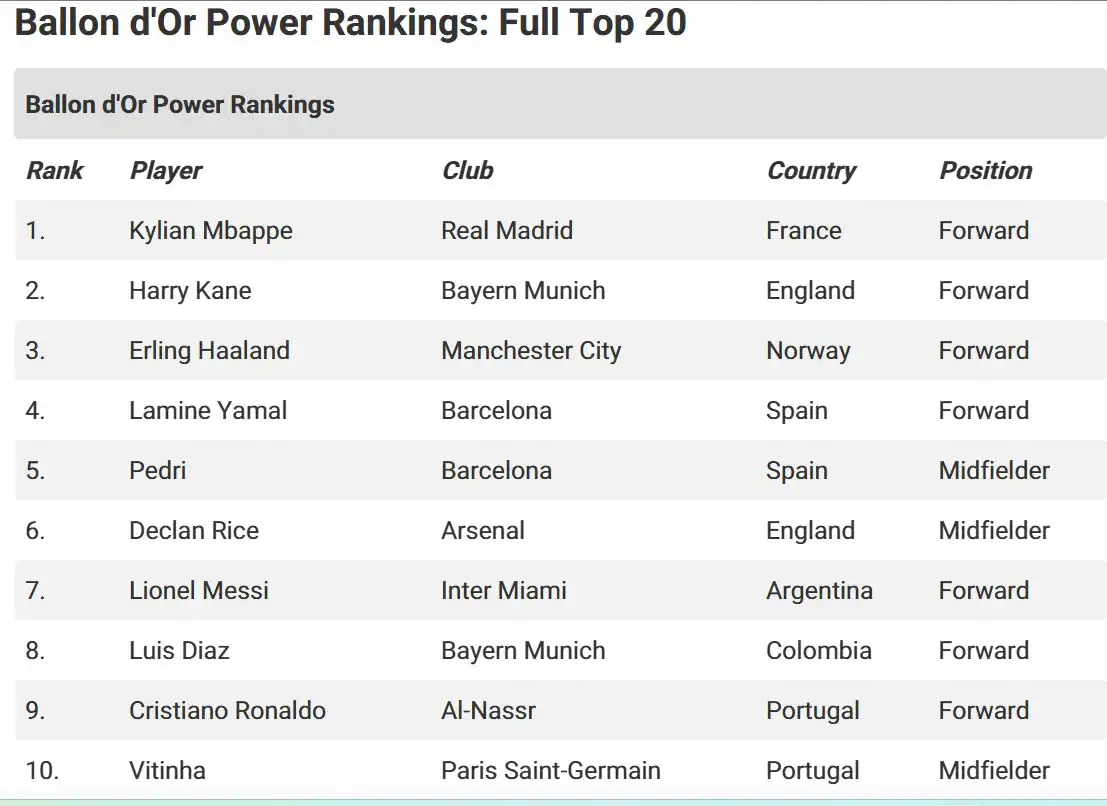Viewport: 1107px width, 806px height.
Task: Click Paris Saint-Germain in the Club column
Action: tap(551, 771)
